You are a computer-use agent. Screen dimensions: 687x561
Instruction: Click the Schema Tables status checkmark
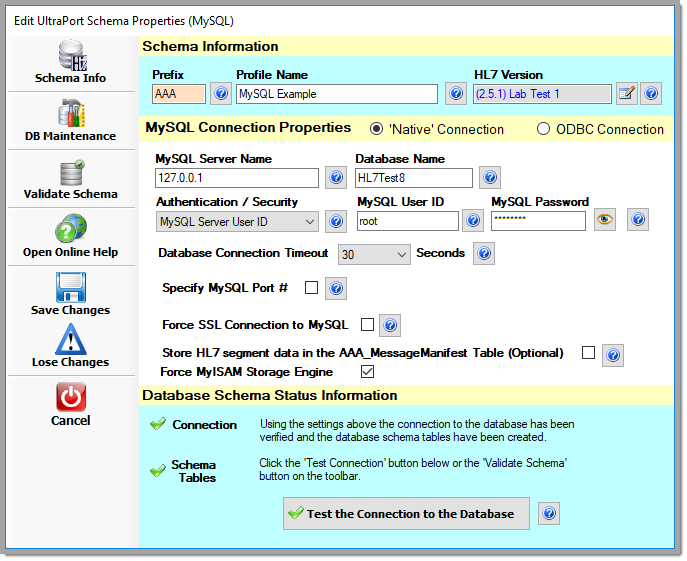tap(158, 471)
